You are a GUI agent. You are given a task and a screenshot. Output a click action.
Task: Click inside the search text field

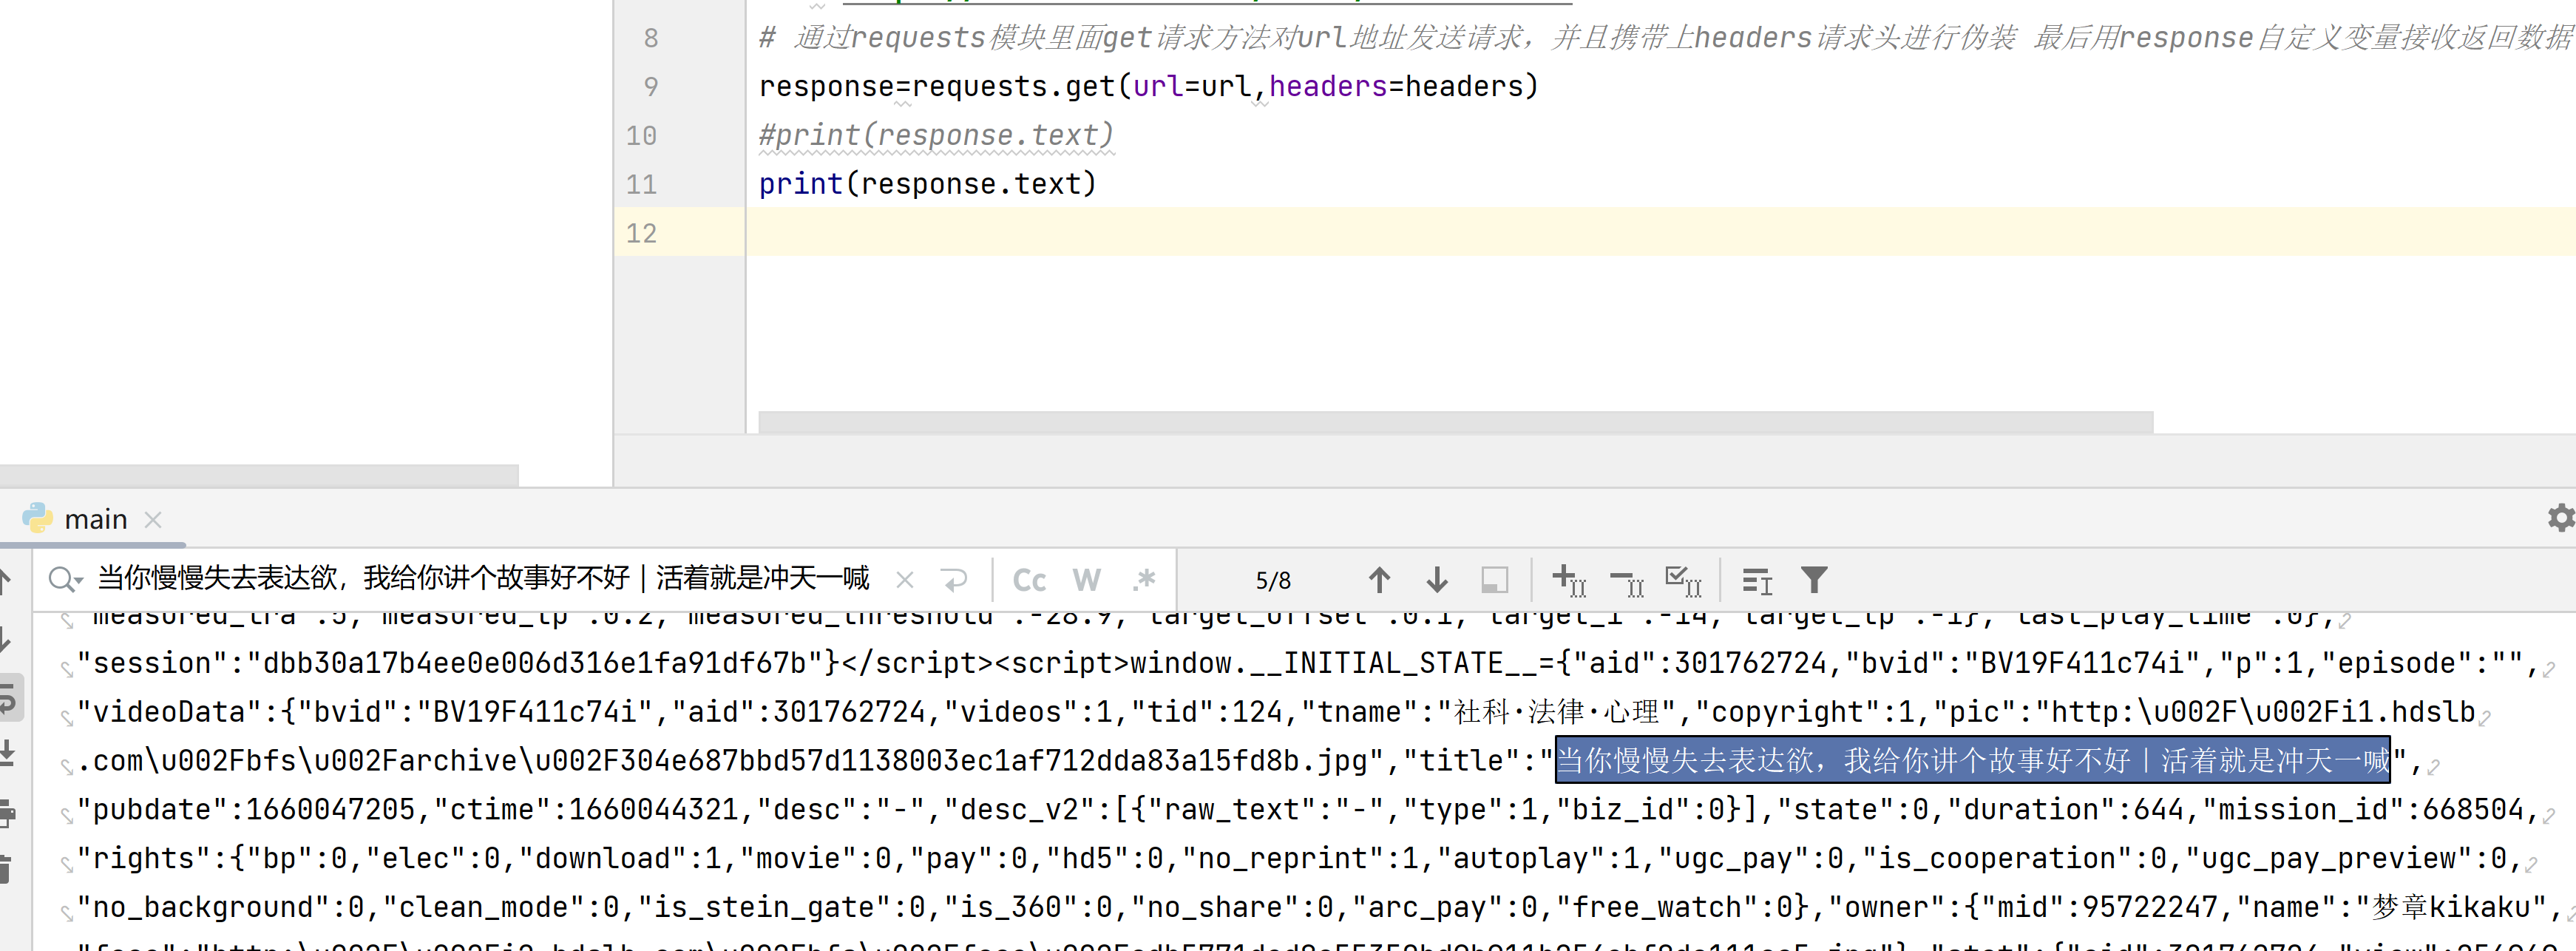pyautogui.click(x=480, y=578)
